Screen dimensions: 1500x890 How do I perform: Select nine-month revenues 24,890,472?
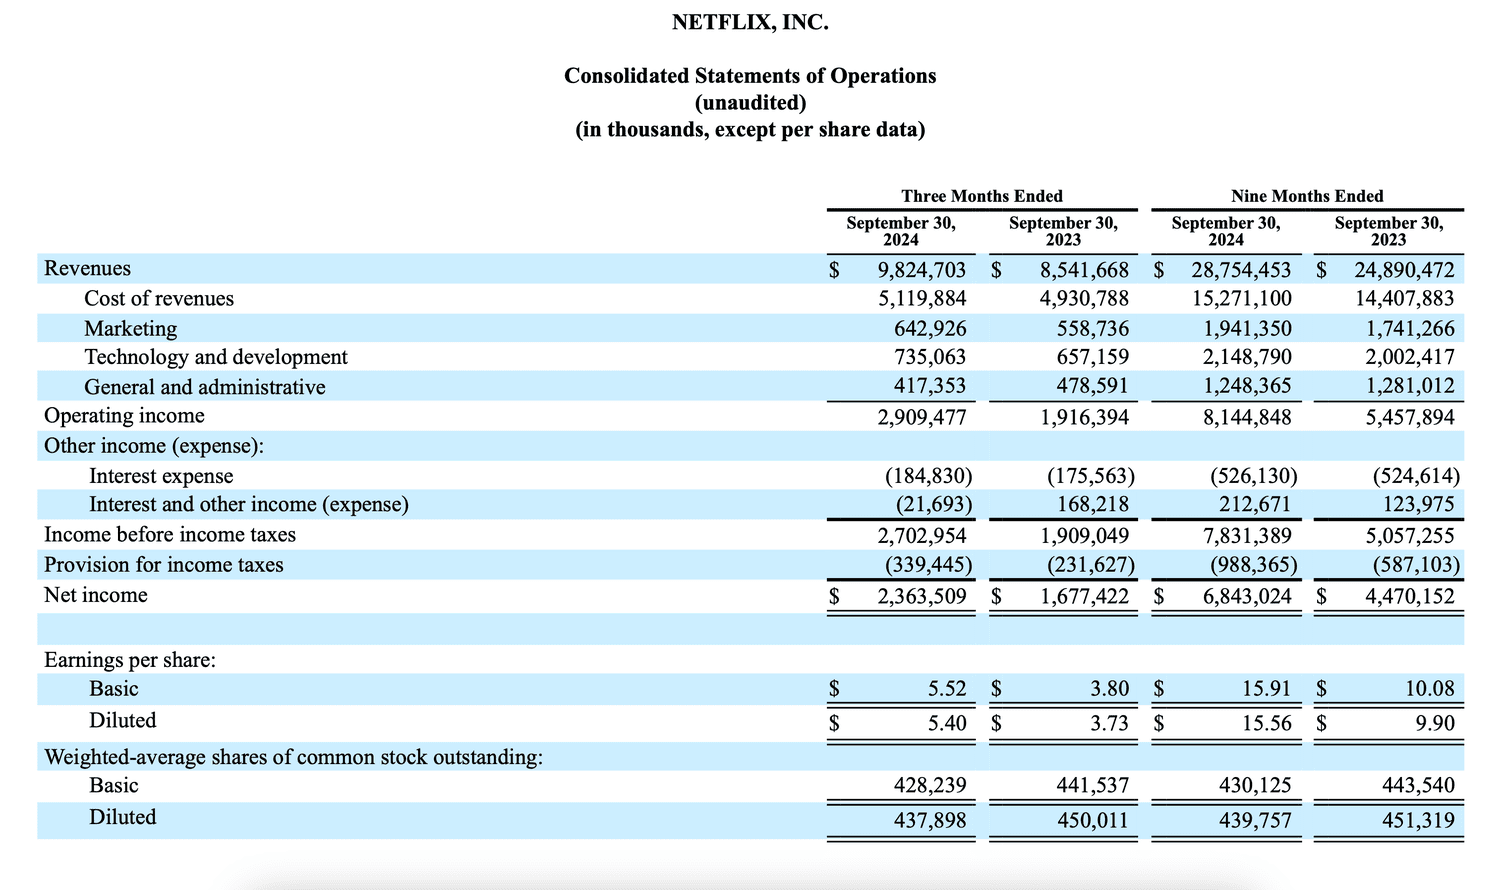pyautogui.click(x=1404, y=270)
